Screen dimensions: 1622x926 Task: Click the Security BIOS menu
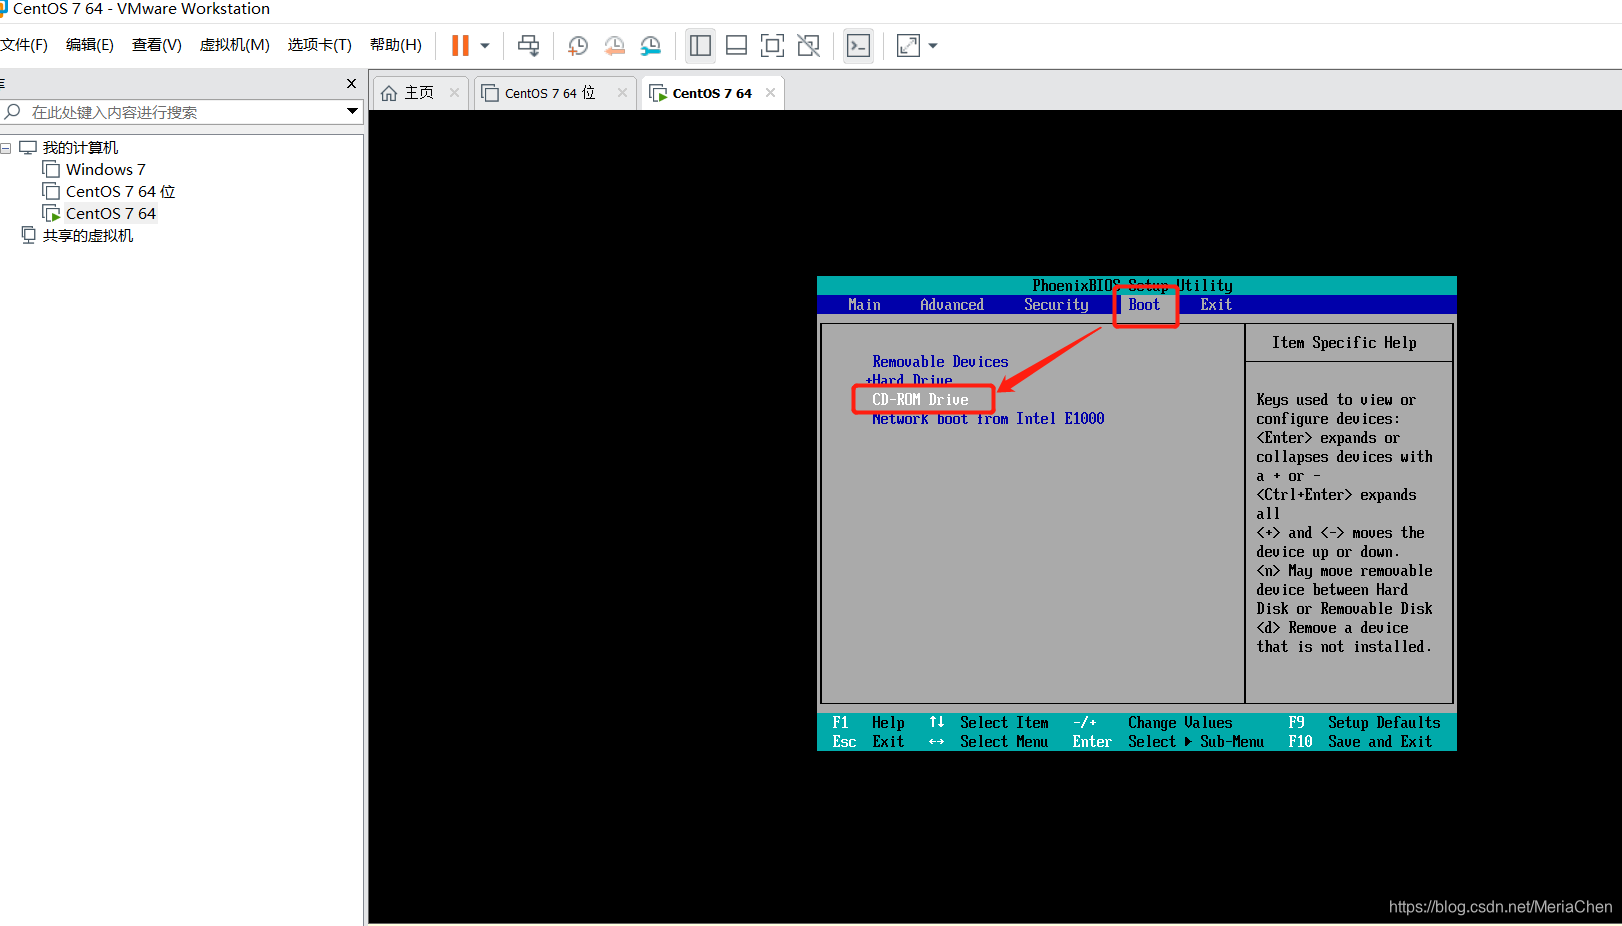pos(1056,305)
